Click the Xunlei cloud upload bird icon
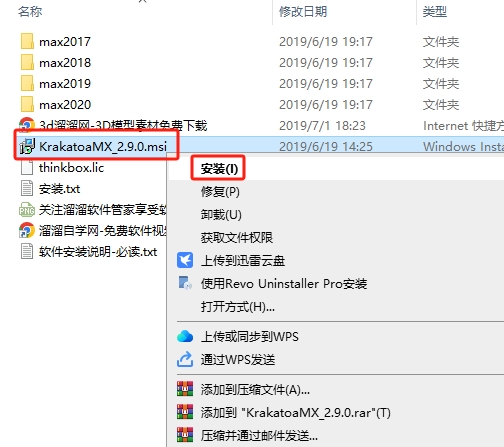 185,260
